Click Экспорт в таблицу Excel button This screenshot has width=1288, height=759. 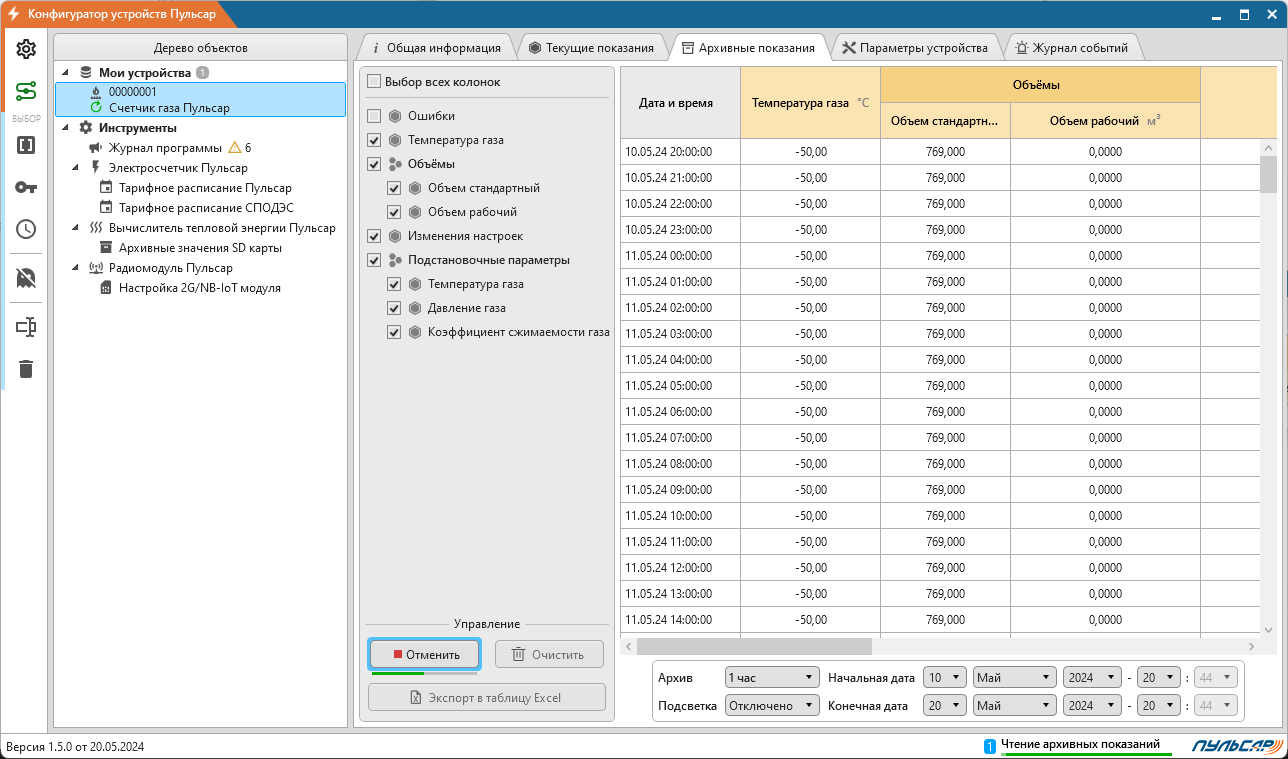[x=487, y=697]
